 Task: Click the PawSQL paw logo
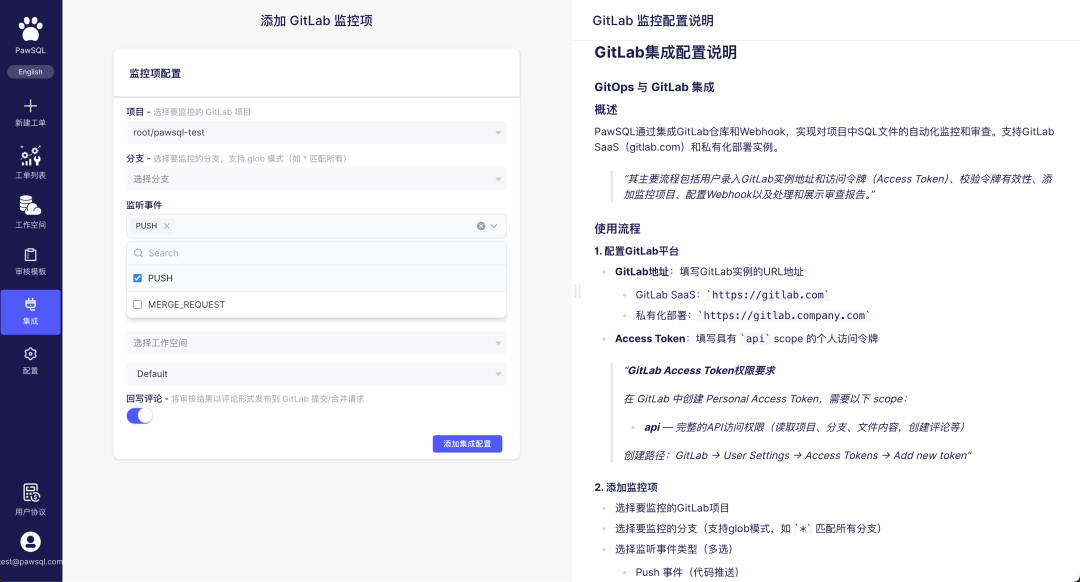[x=30, y=29]
